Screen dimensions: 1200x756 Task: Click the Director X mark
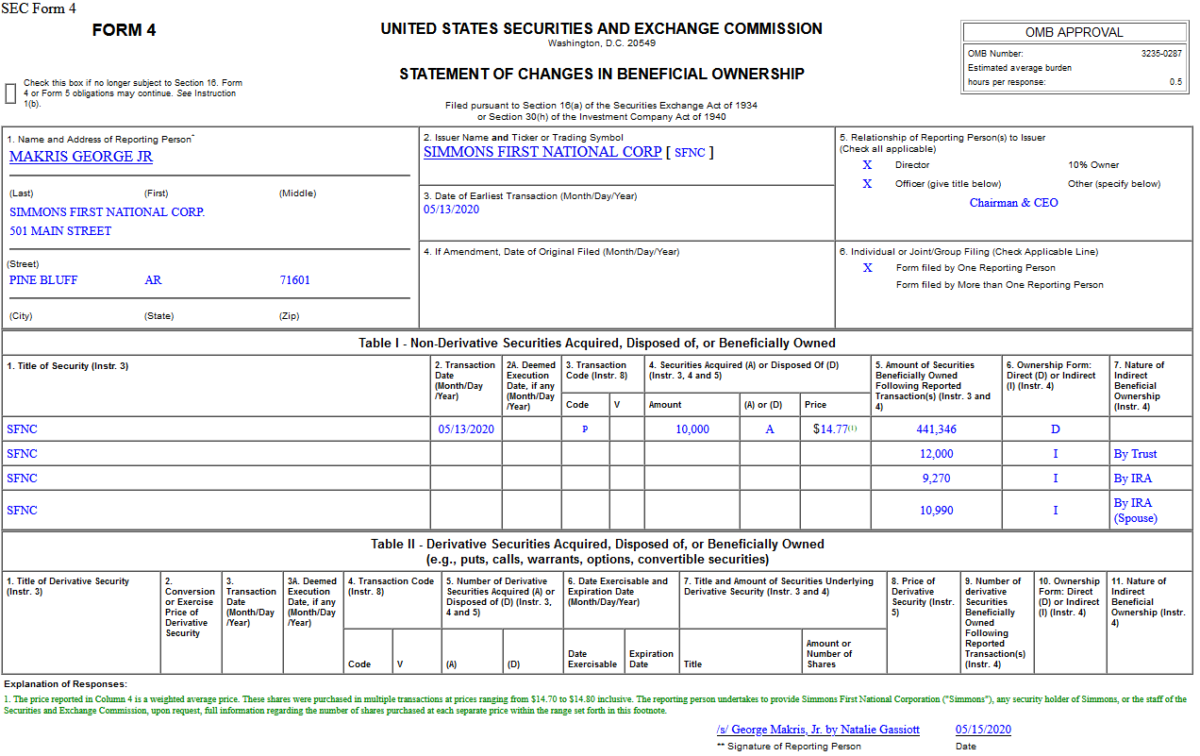click(867, 165)
